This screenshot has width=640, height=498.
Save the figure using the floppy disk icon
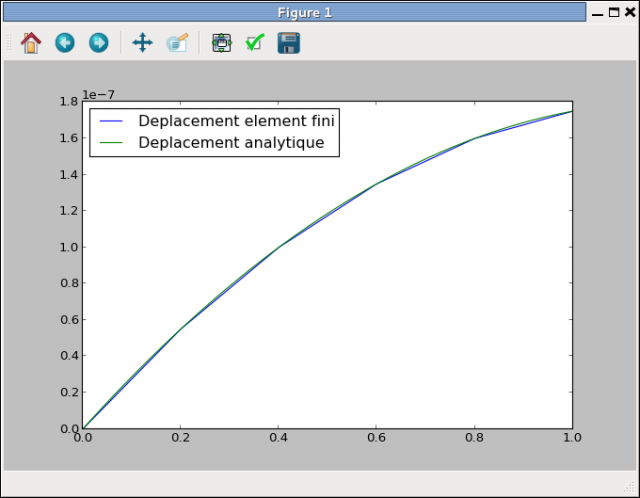pyautogui.click(x=289, y=43)
